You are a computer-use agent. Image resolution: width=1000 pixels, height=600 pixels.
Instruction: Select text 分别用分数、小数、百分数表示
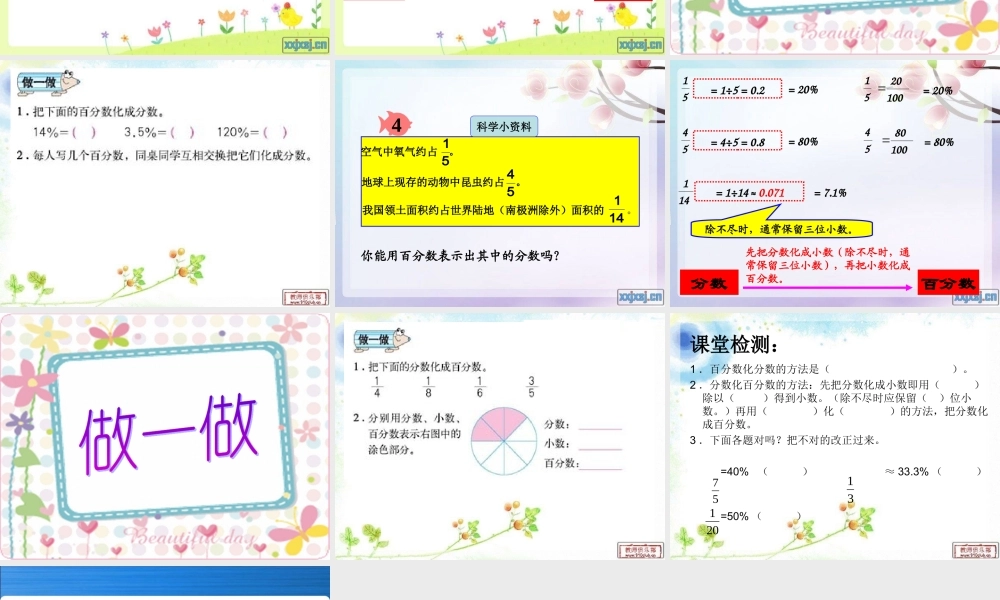408,434
